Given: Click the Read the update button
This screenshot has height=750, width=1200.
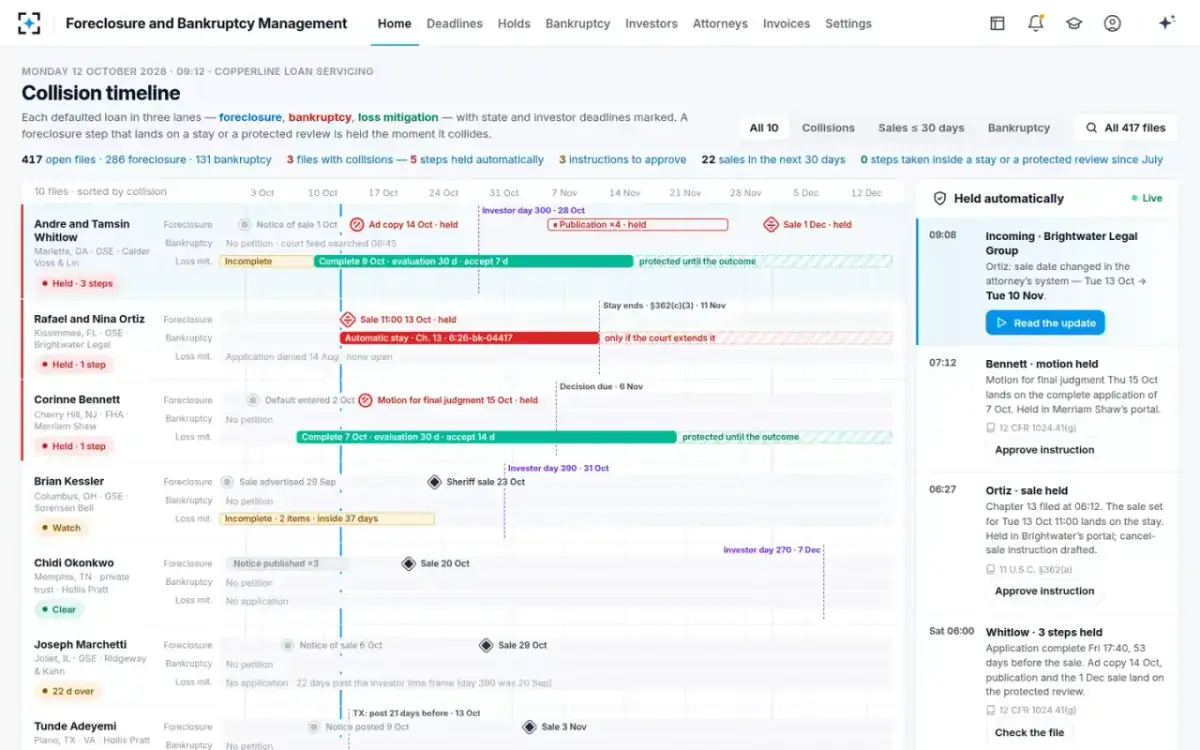Looking at the screenshot, I should click(x=1045, y=323).
